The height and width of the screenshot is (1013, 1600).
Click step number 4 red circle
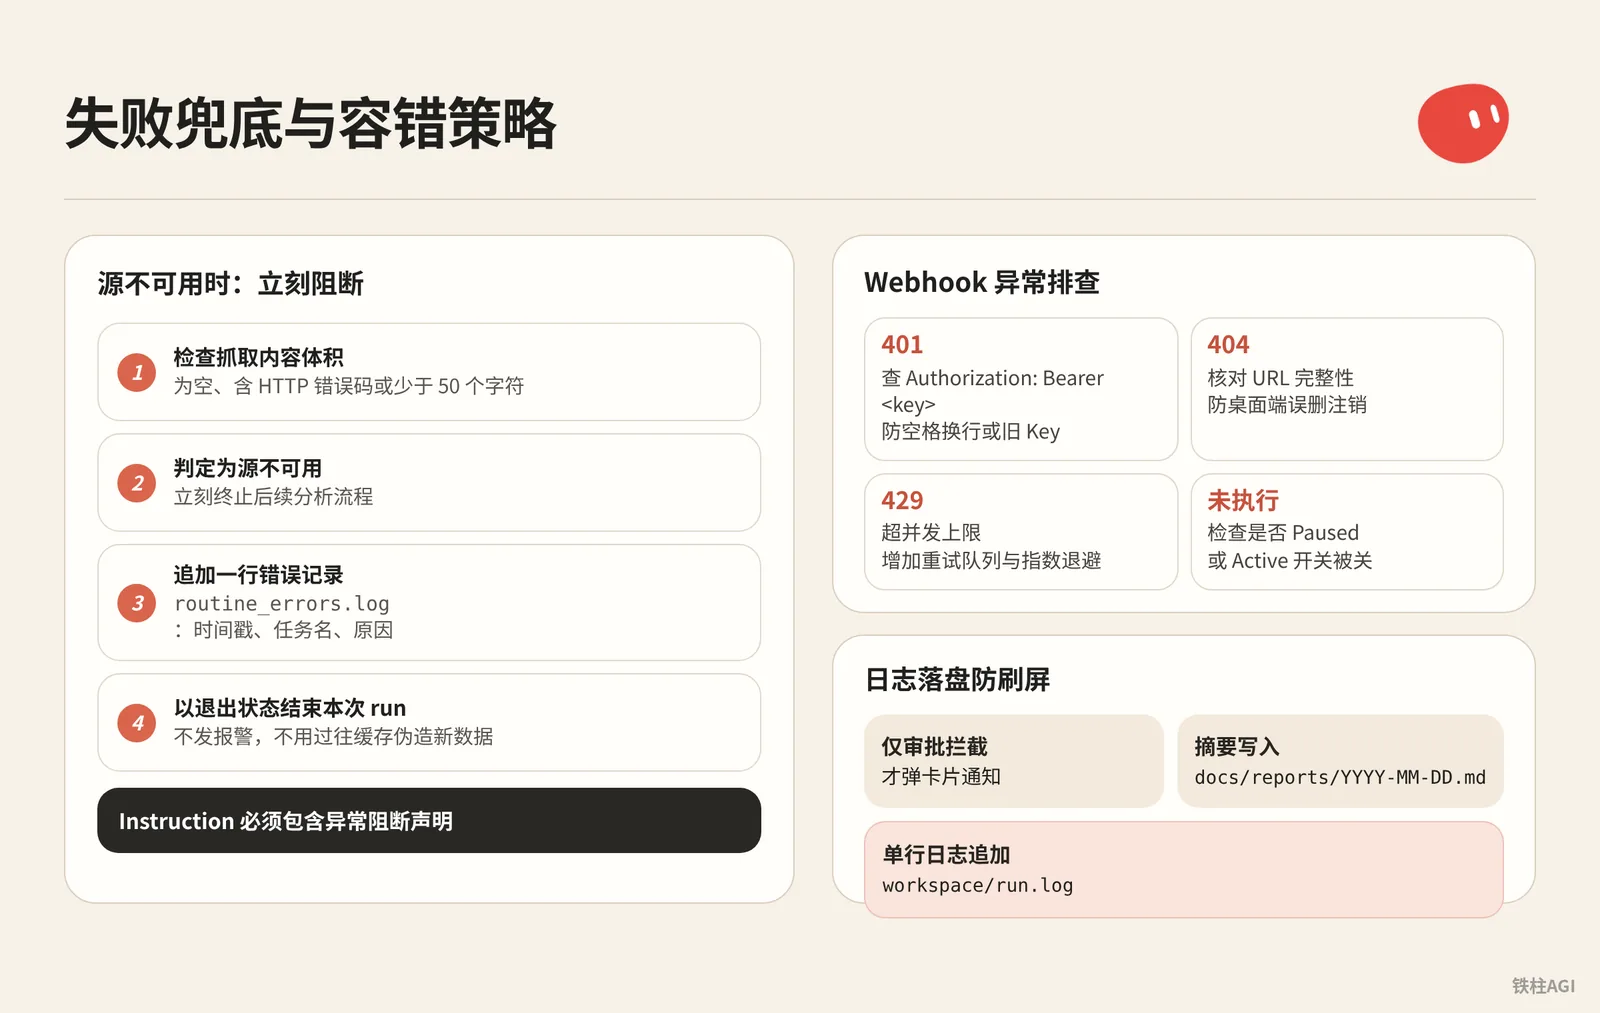click(x=137, y=723)
